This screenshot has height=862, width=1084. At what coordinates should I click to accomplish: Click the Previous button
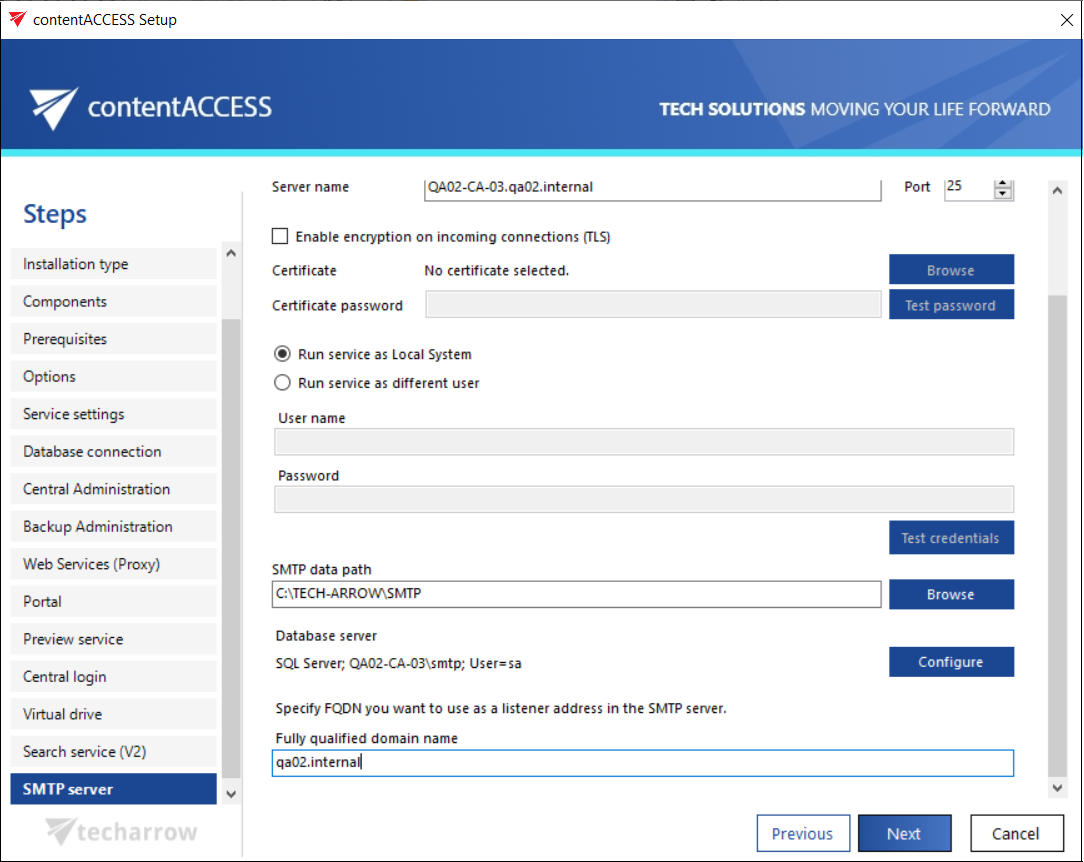point(802,833)
